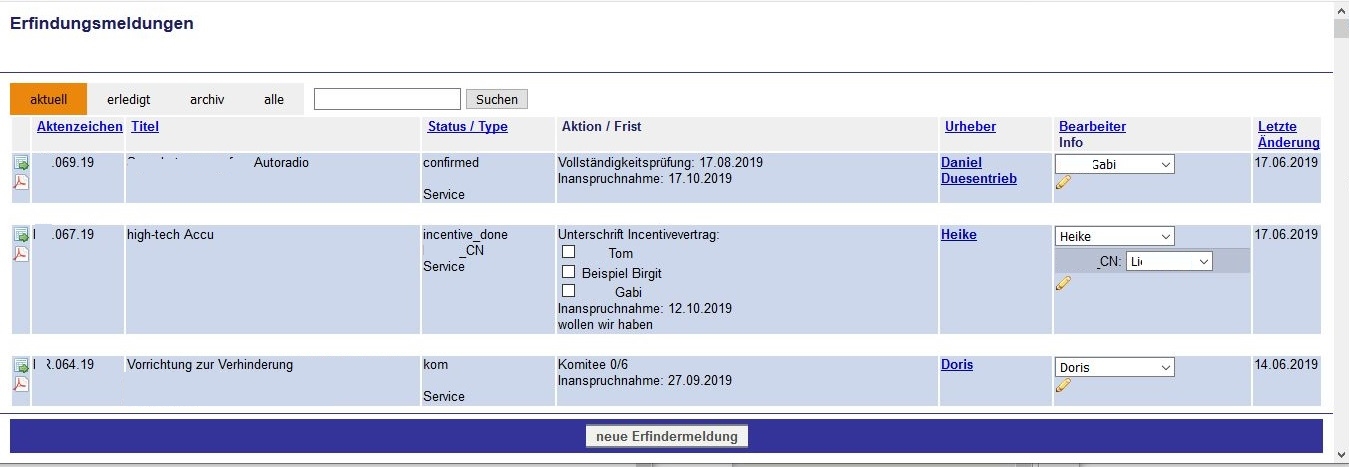The width and height of the screenshot is (1349, 467).
Task: Open the PDF of the high-tech Accu entry
Action: pyautogui.click(x=21, y=254)
